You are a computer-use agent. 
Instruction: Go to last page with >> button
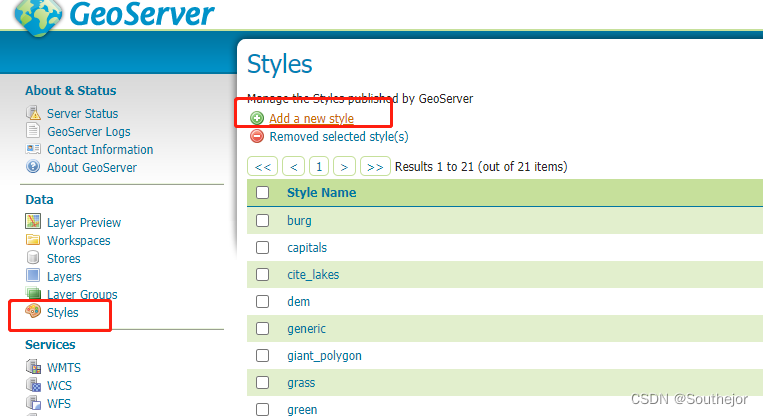pyautogui.click(x=375, y=166)
